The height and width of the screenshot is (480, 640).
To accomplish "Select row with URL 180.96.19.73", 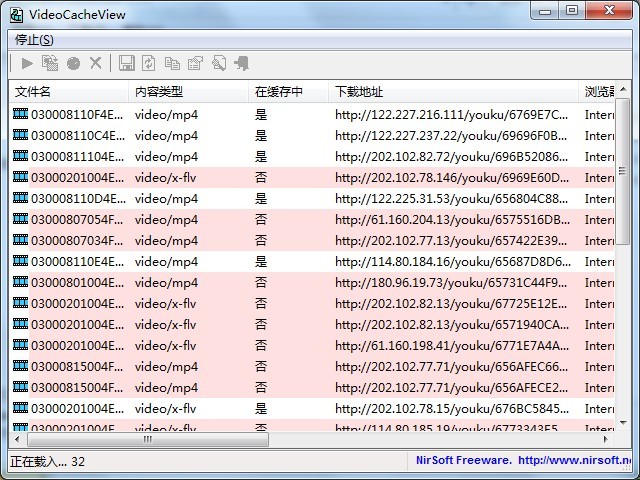I will pos(450,282).
